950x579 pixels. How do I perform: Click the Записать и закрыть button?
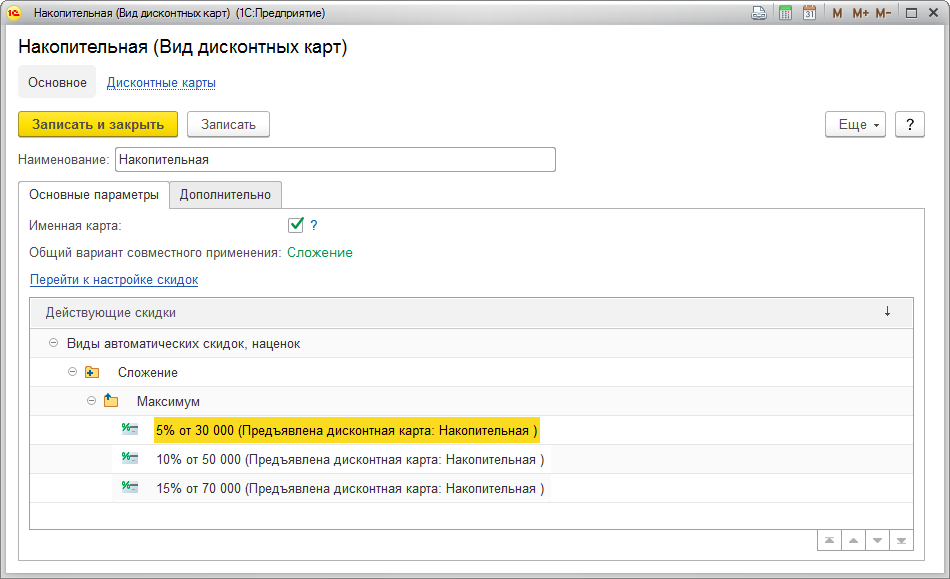(98, 124)
